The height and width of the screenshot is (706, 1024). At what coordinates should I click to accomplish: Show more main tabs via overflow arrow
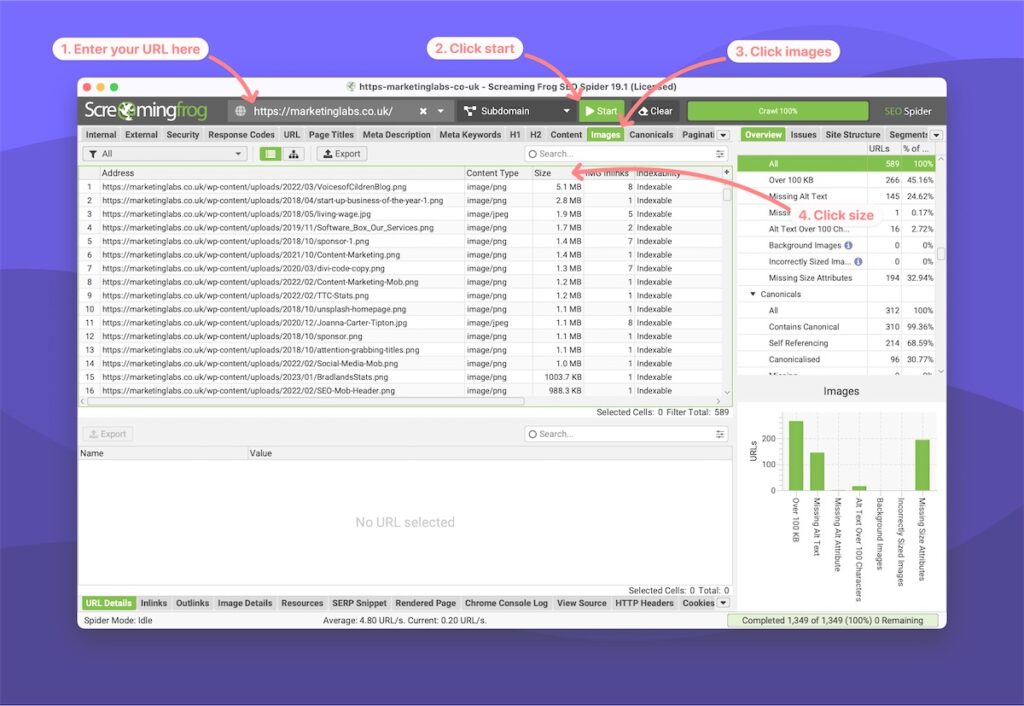[723, 135]
